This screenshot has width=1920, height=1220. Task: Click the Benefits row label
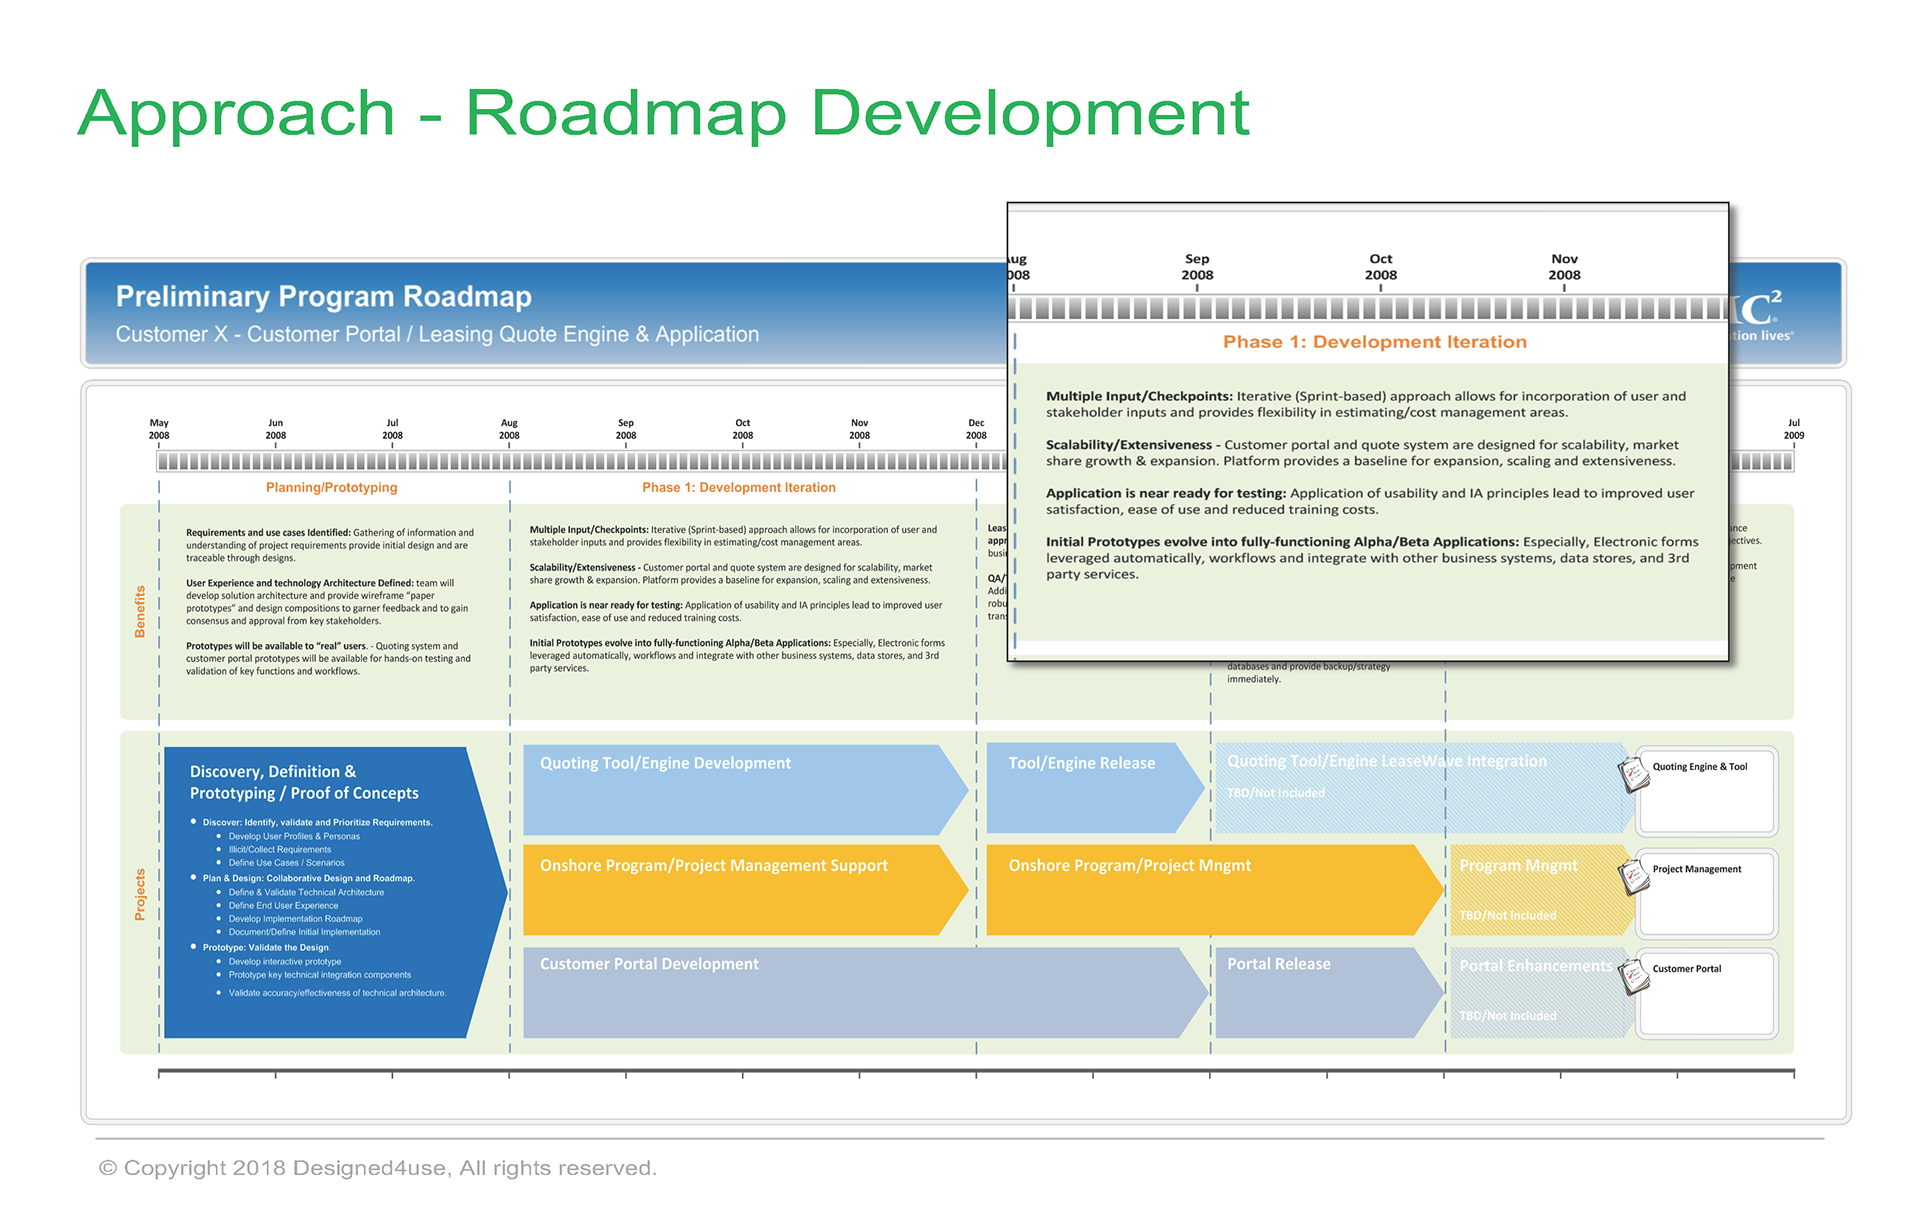pyautogui.click(x=140, y=611)
